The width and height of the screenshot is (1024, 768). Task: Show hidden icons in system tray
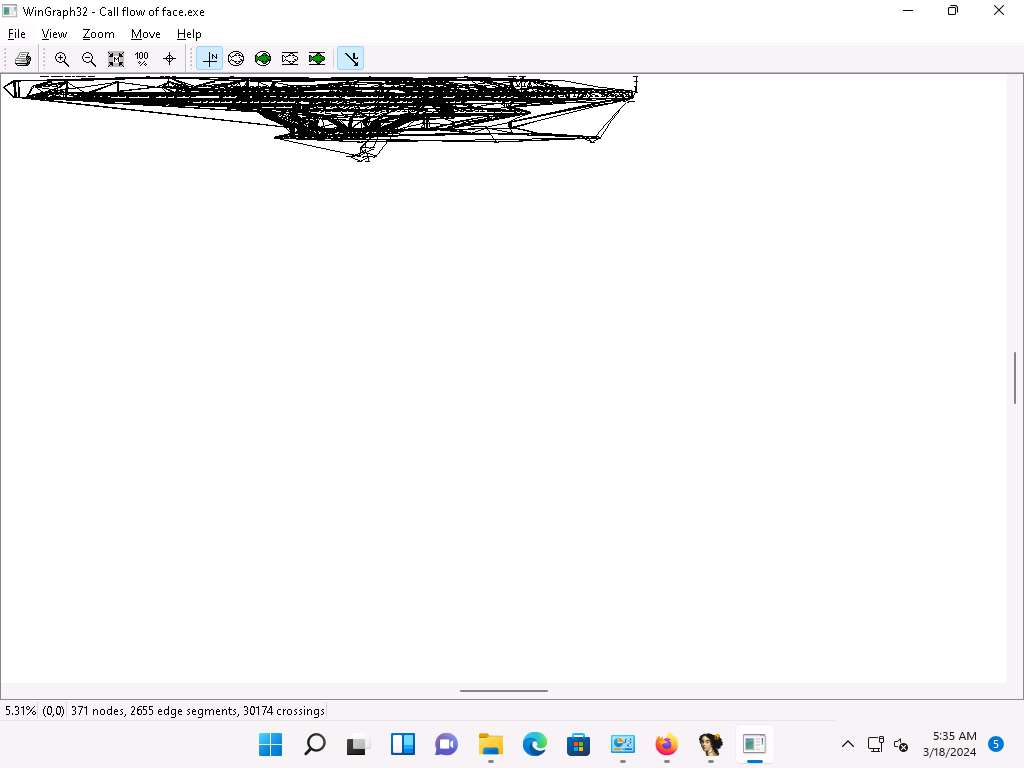tap(847, 744)
